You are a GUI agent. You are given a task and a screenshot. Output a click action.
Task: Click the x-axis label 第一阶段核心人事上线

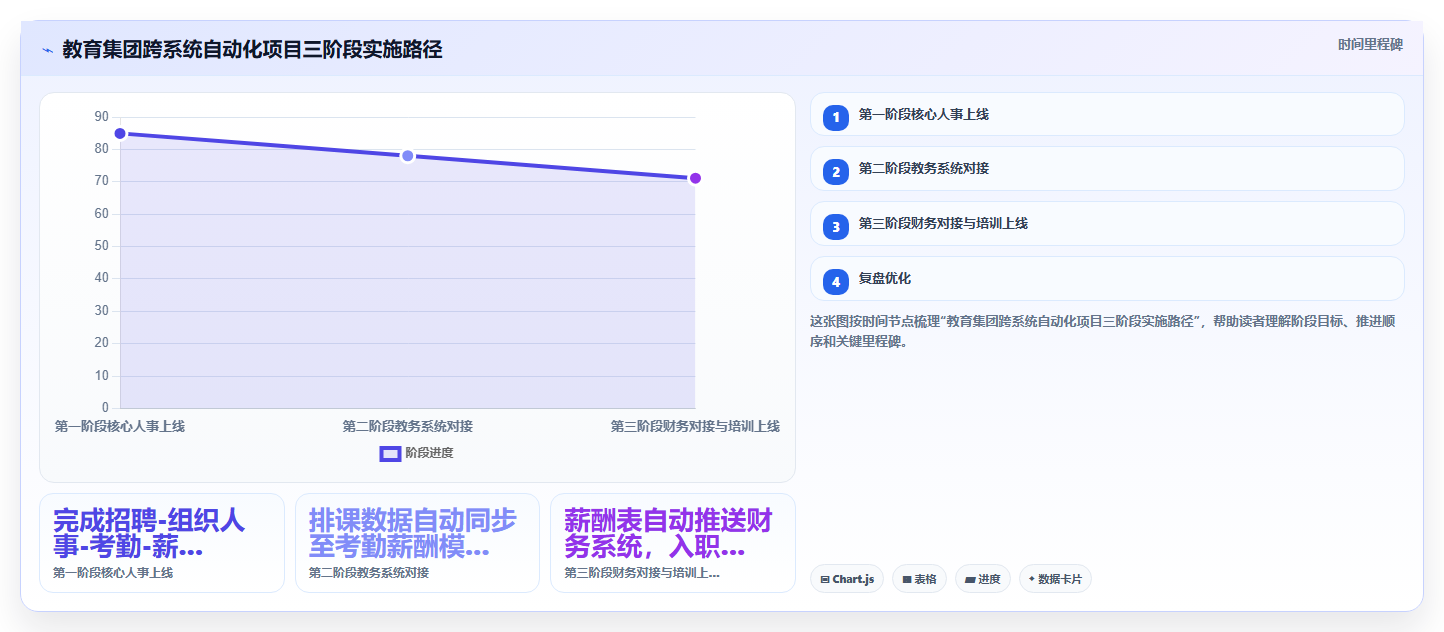click(120, 426)
